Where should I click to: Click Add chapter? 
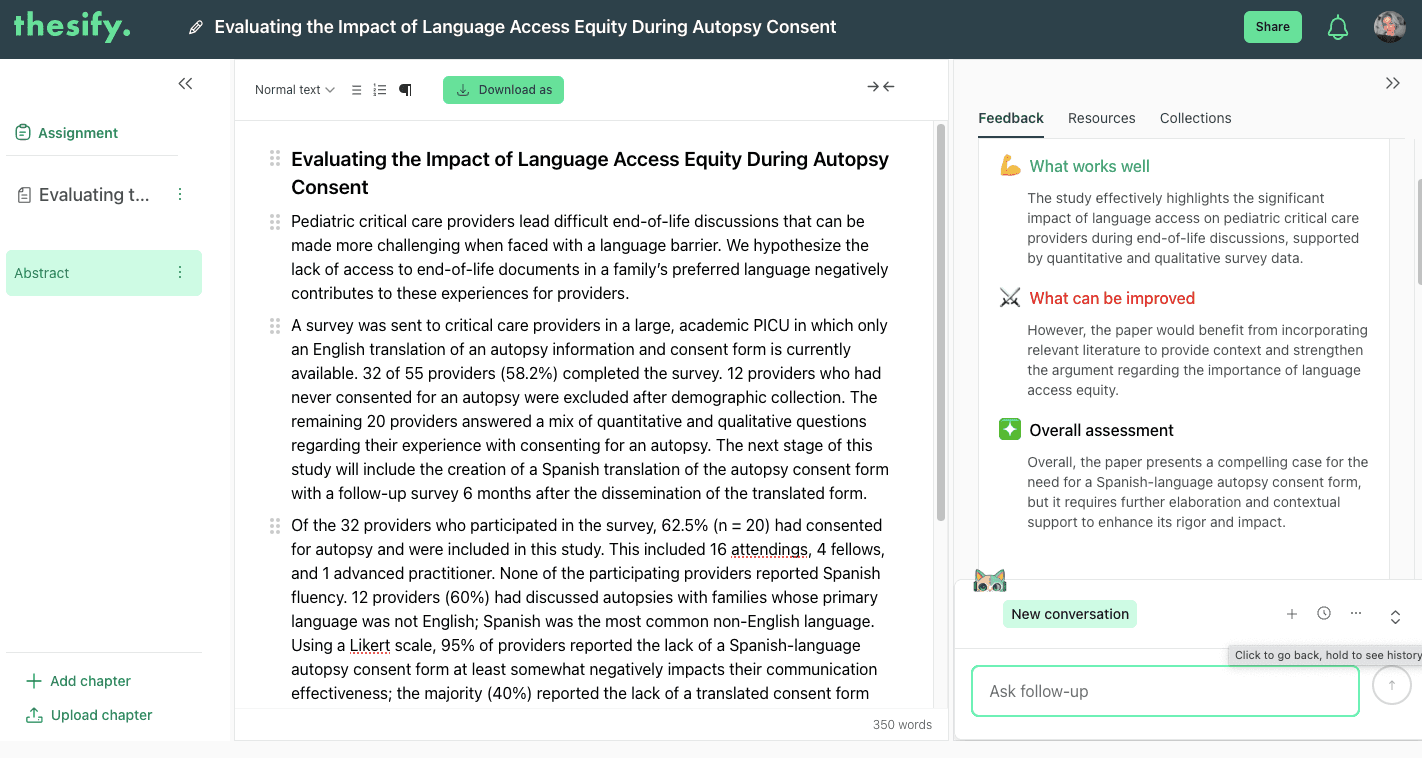tap(78, 681)
